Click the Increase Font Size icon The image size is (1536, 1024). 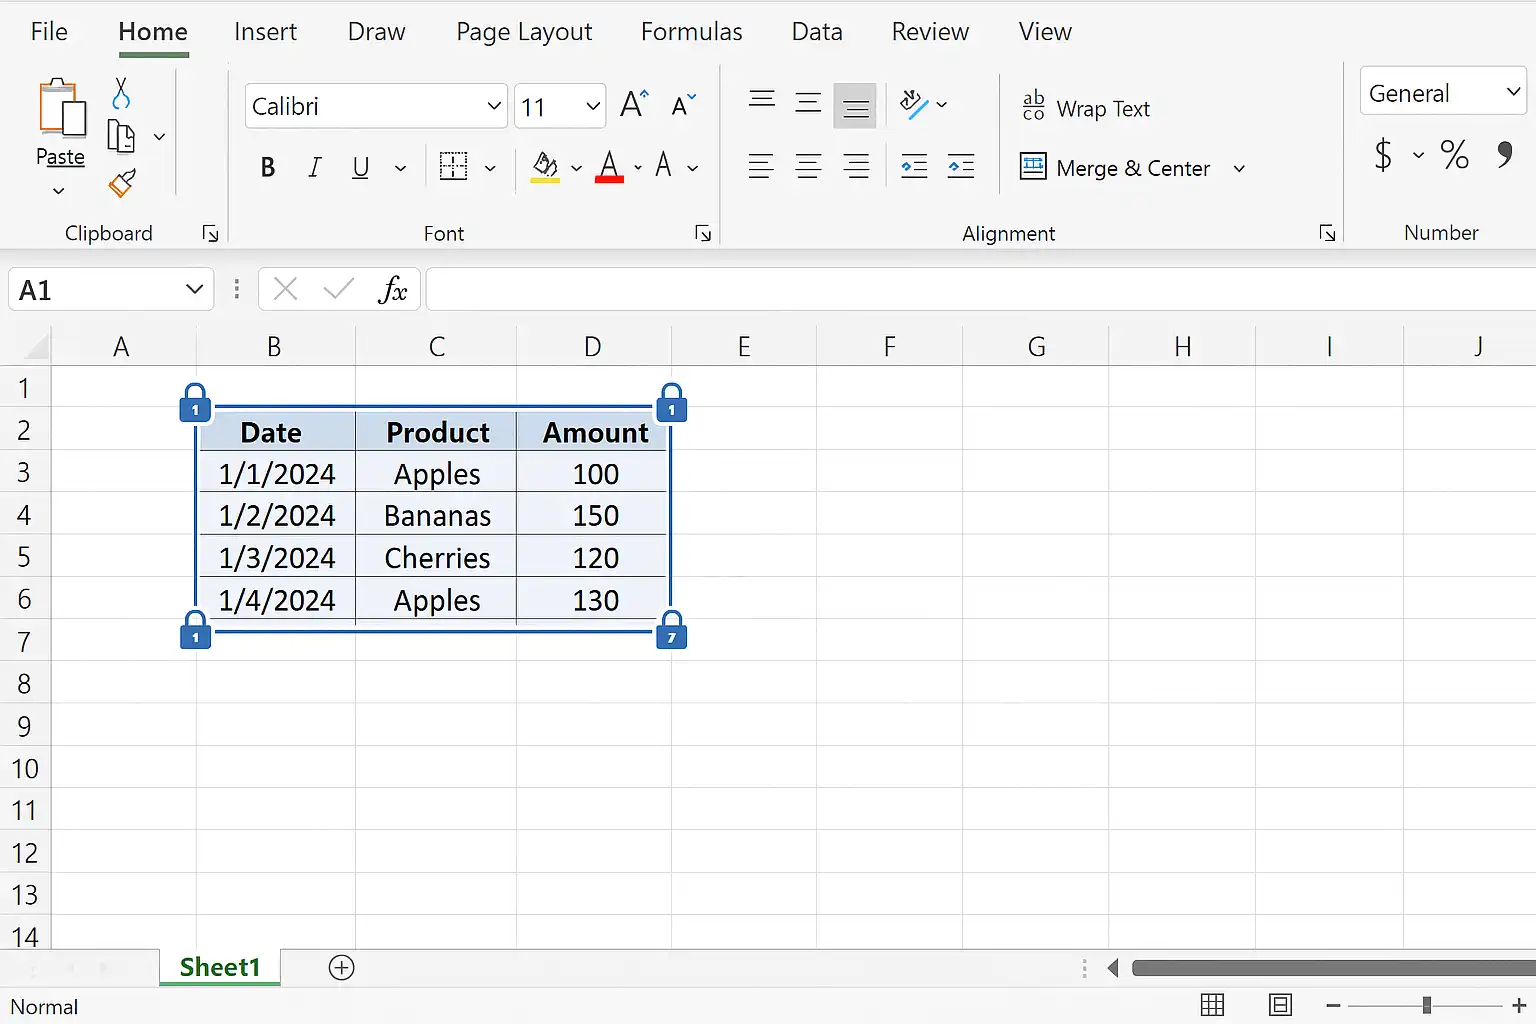[634, 105]
